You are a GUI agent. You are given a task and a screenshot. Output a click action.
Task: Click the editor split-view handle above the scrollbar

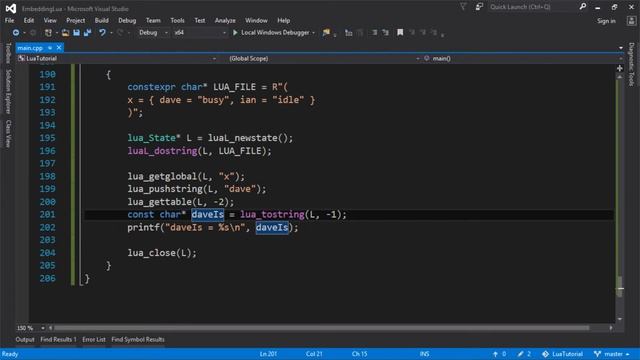pos(620,69)
